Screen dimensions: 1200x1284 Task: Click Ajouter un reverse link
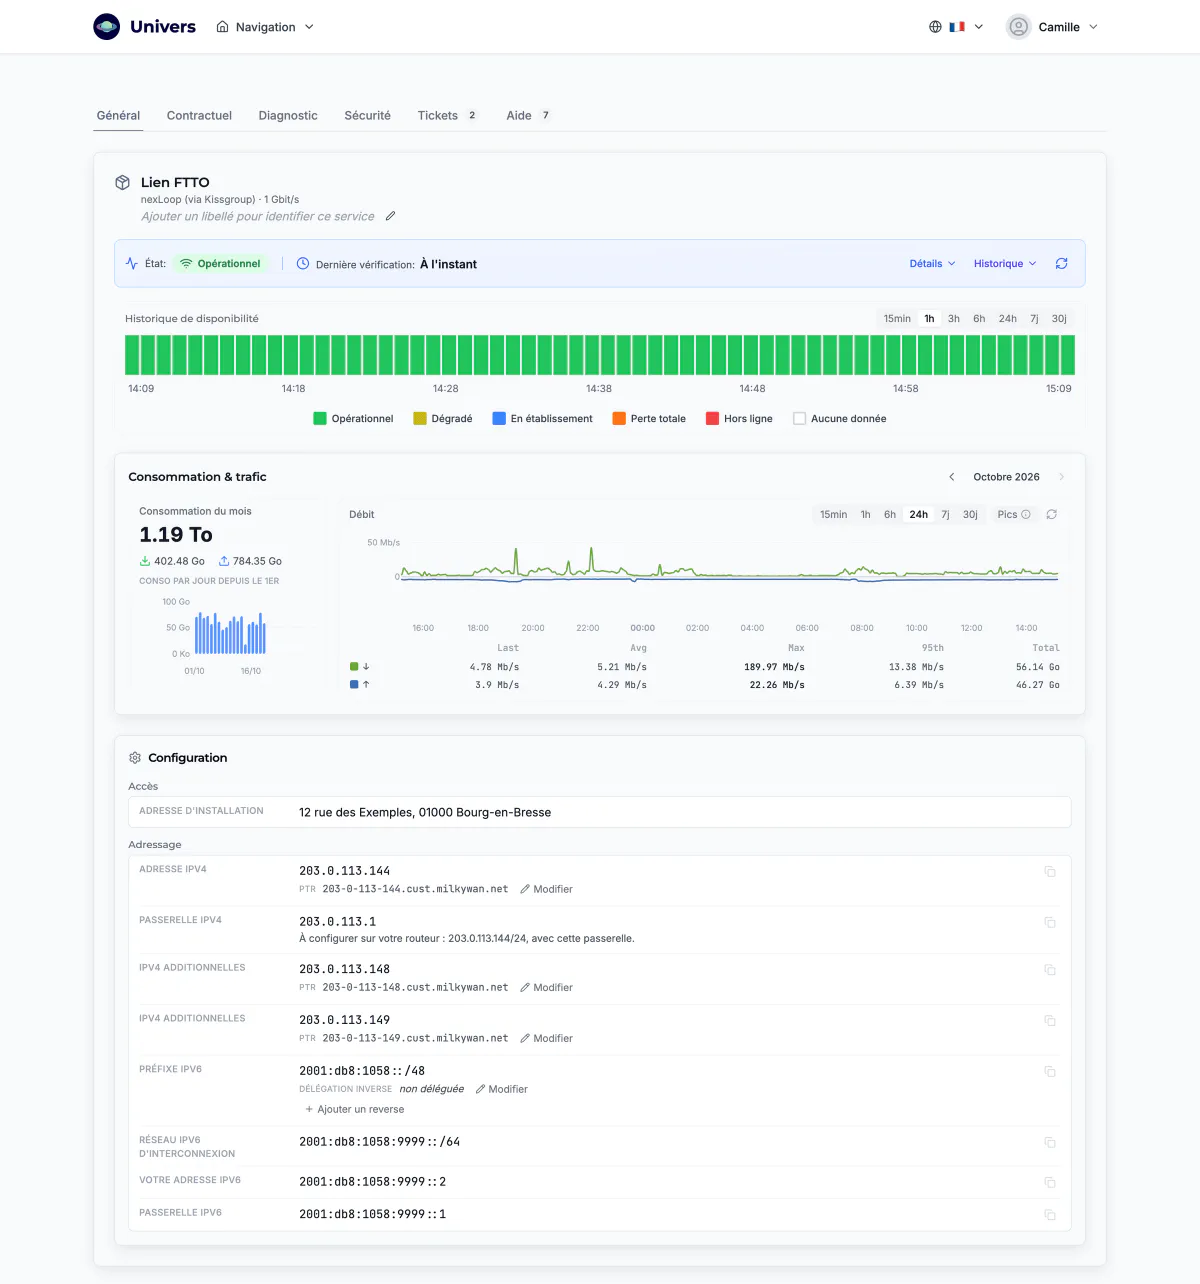[354, 1109]
